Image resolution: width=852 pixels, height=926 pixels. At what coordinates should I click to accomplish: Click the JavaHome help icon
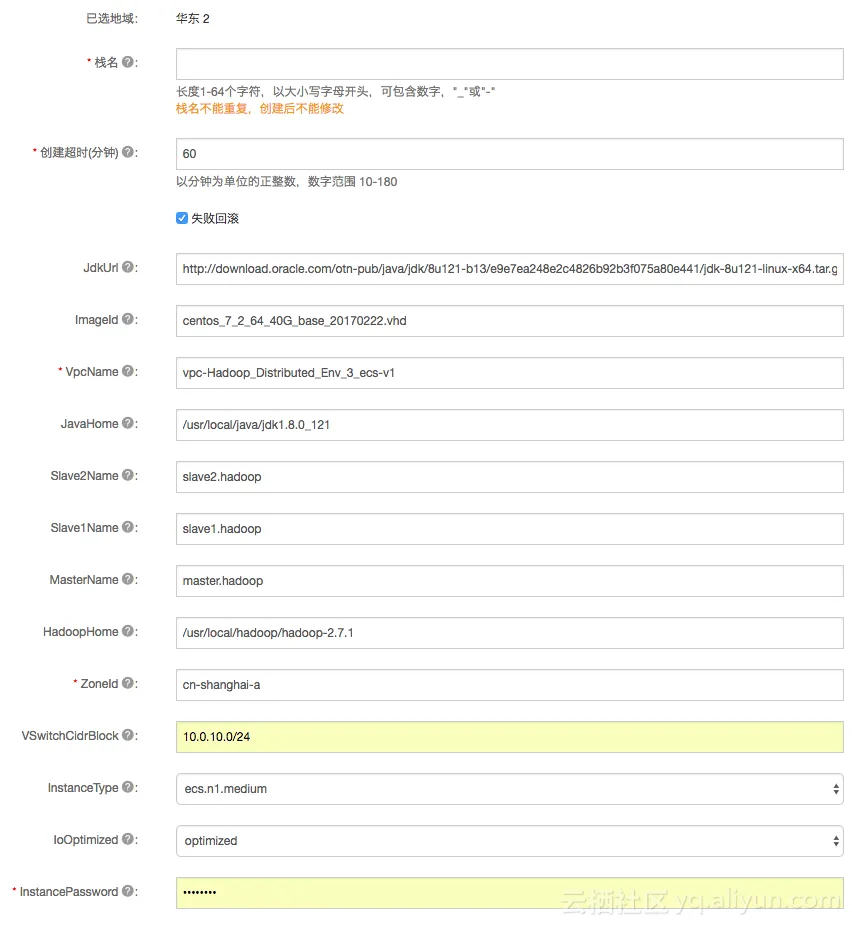[x=128, y=423]
